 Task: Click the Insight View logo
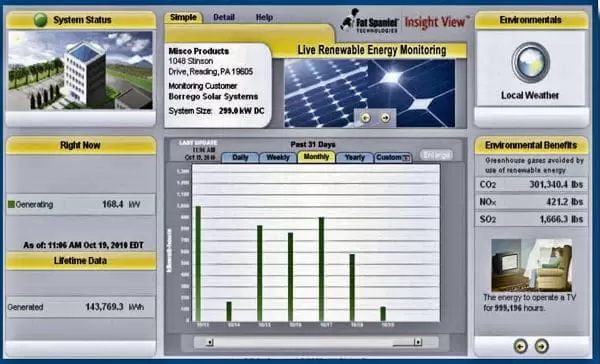tap(436, 22)
